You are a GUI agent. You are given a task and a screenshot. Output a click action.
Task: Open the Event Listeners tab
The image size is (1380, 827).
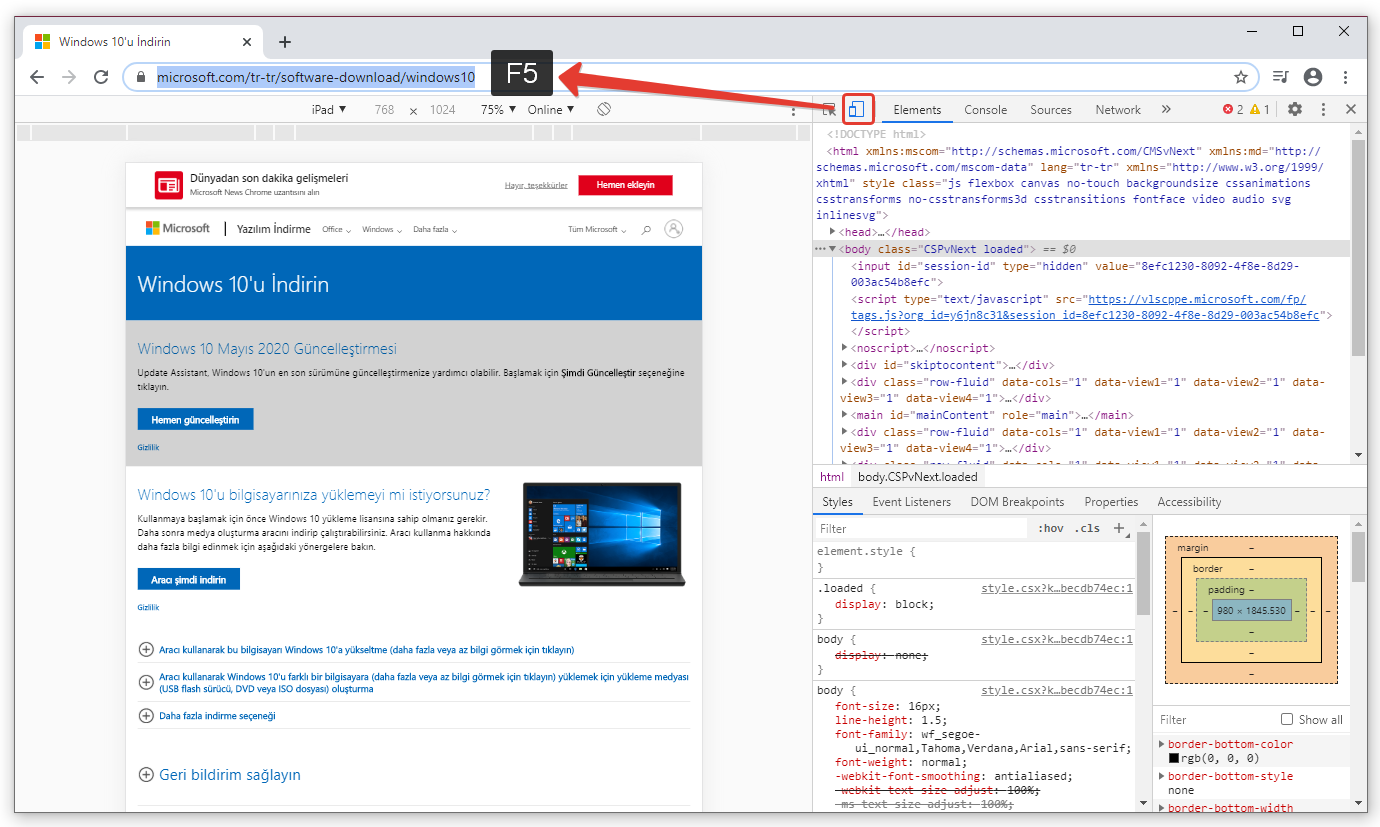tap(911, 502)
